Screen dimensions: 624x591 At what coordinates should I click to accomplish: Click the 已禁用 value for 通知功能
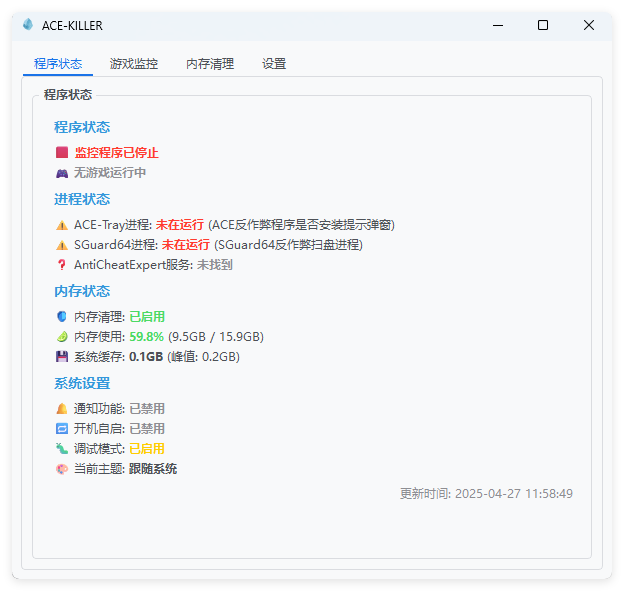(147, 409)
